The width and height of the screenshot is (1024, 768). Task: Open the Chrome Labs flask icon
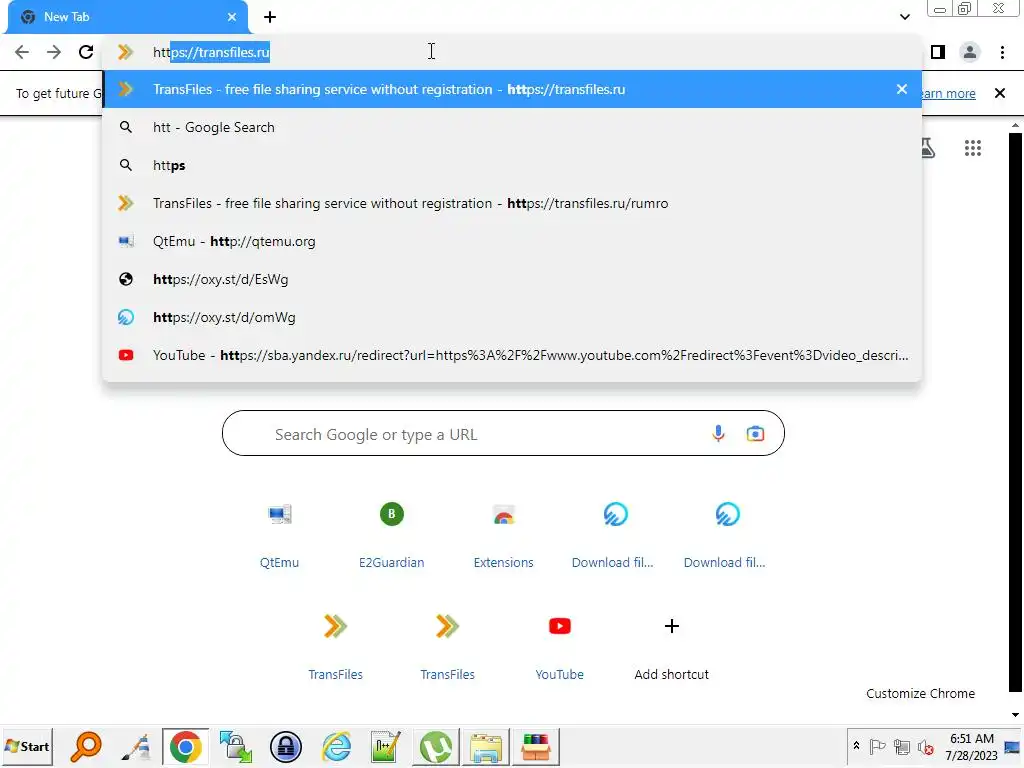tap(929, 148)
